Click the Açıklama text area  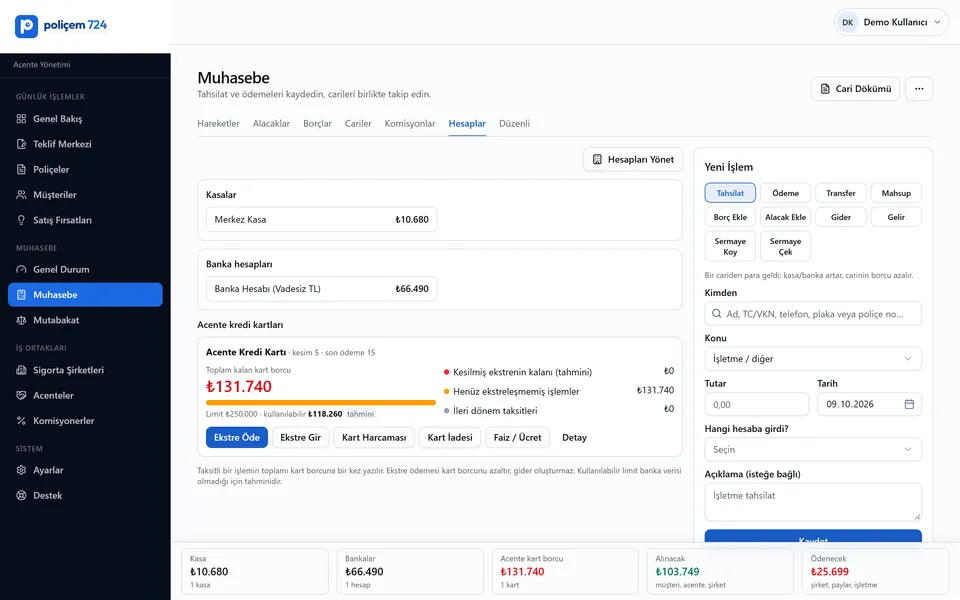813,502
